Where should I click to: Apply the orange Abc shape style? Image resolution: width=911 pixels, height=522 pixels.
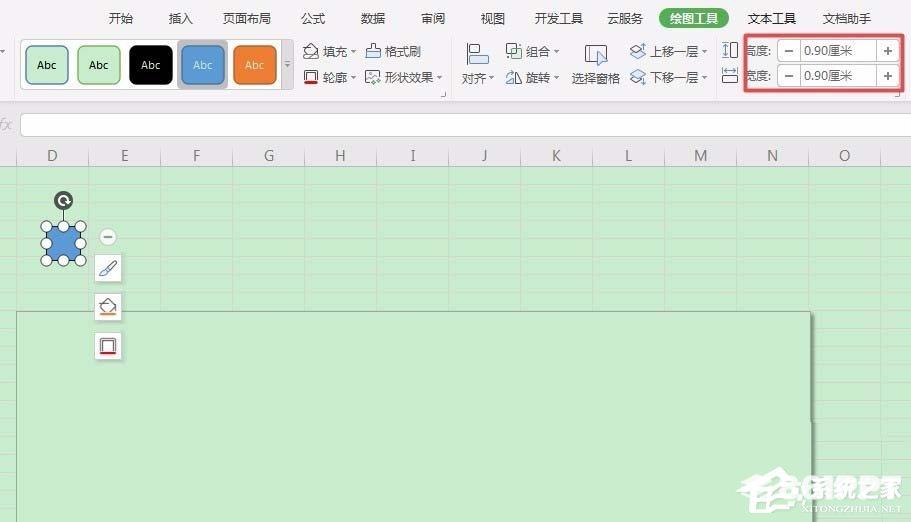point(254,65)
